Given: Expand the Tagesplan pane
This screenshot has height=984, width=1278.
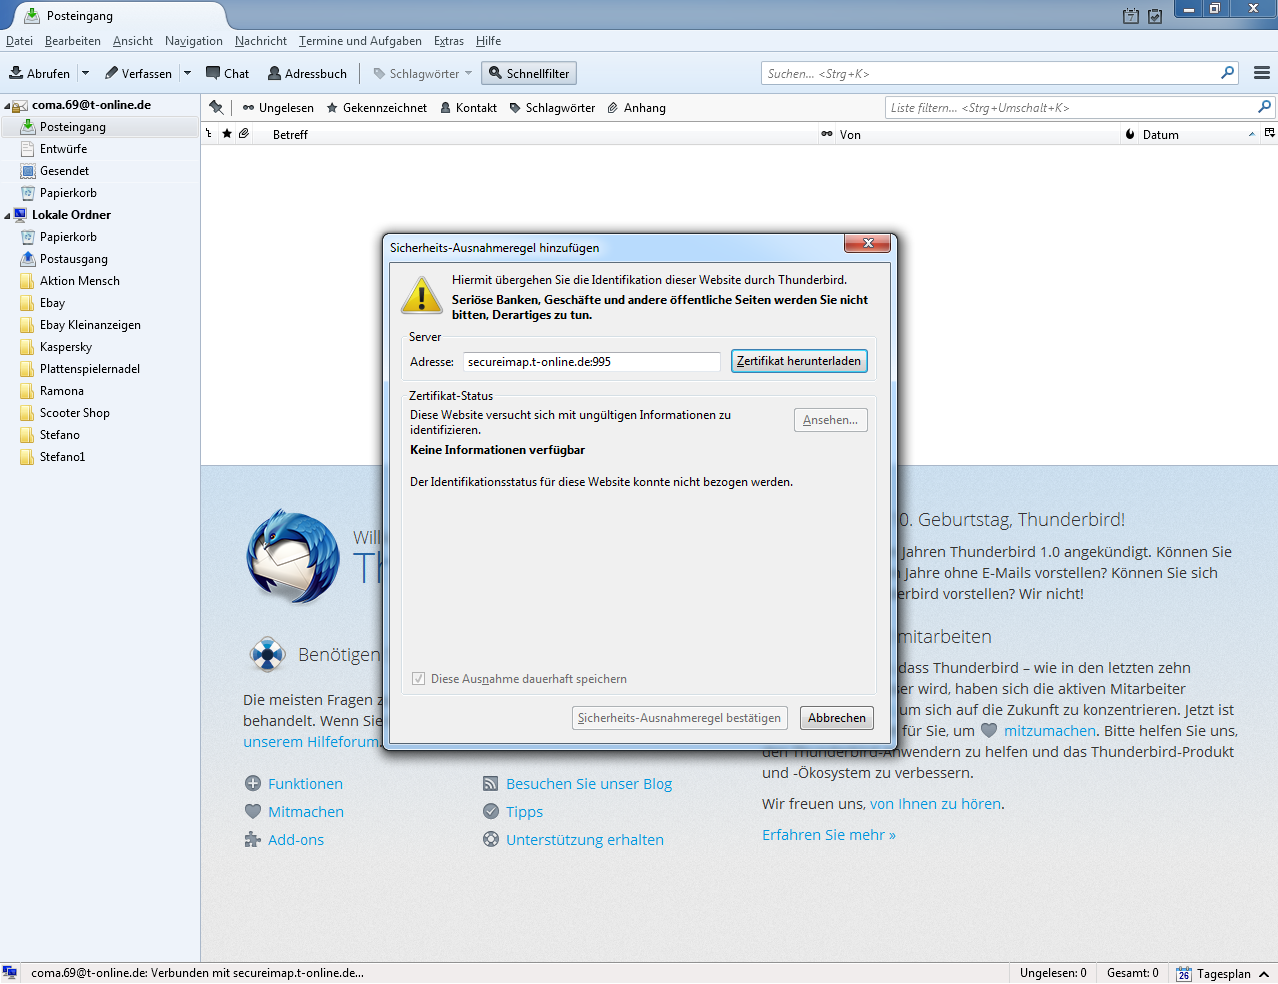Looking at the screenshot, I should click(1265, 974).
